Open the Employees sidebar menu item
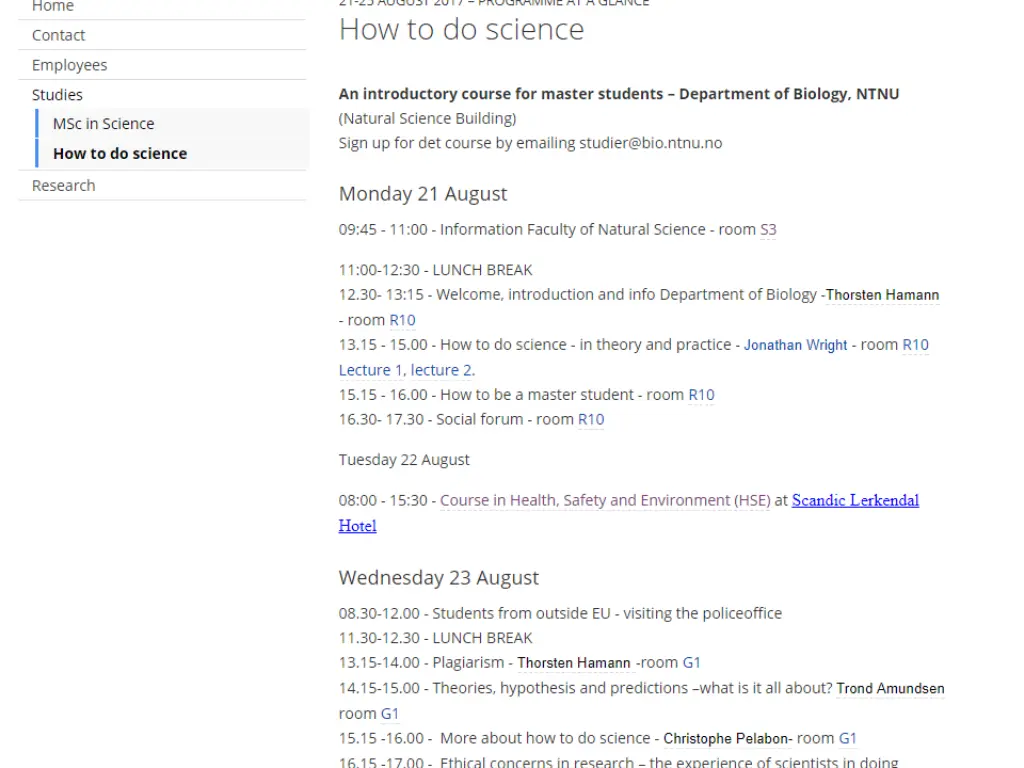Image resolution: width=1024 pixels, height=768 pixels. [69, 65]
